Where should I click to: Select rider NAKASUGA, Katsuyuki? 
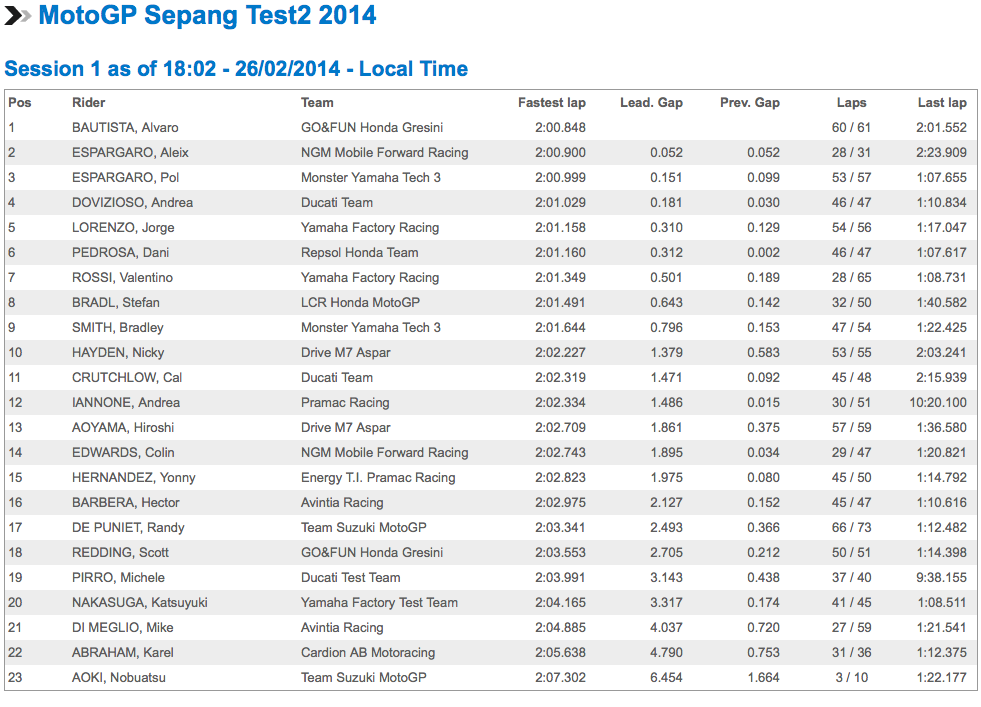click(x=140, y=603)
